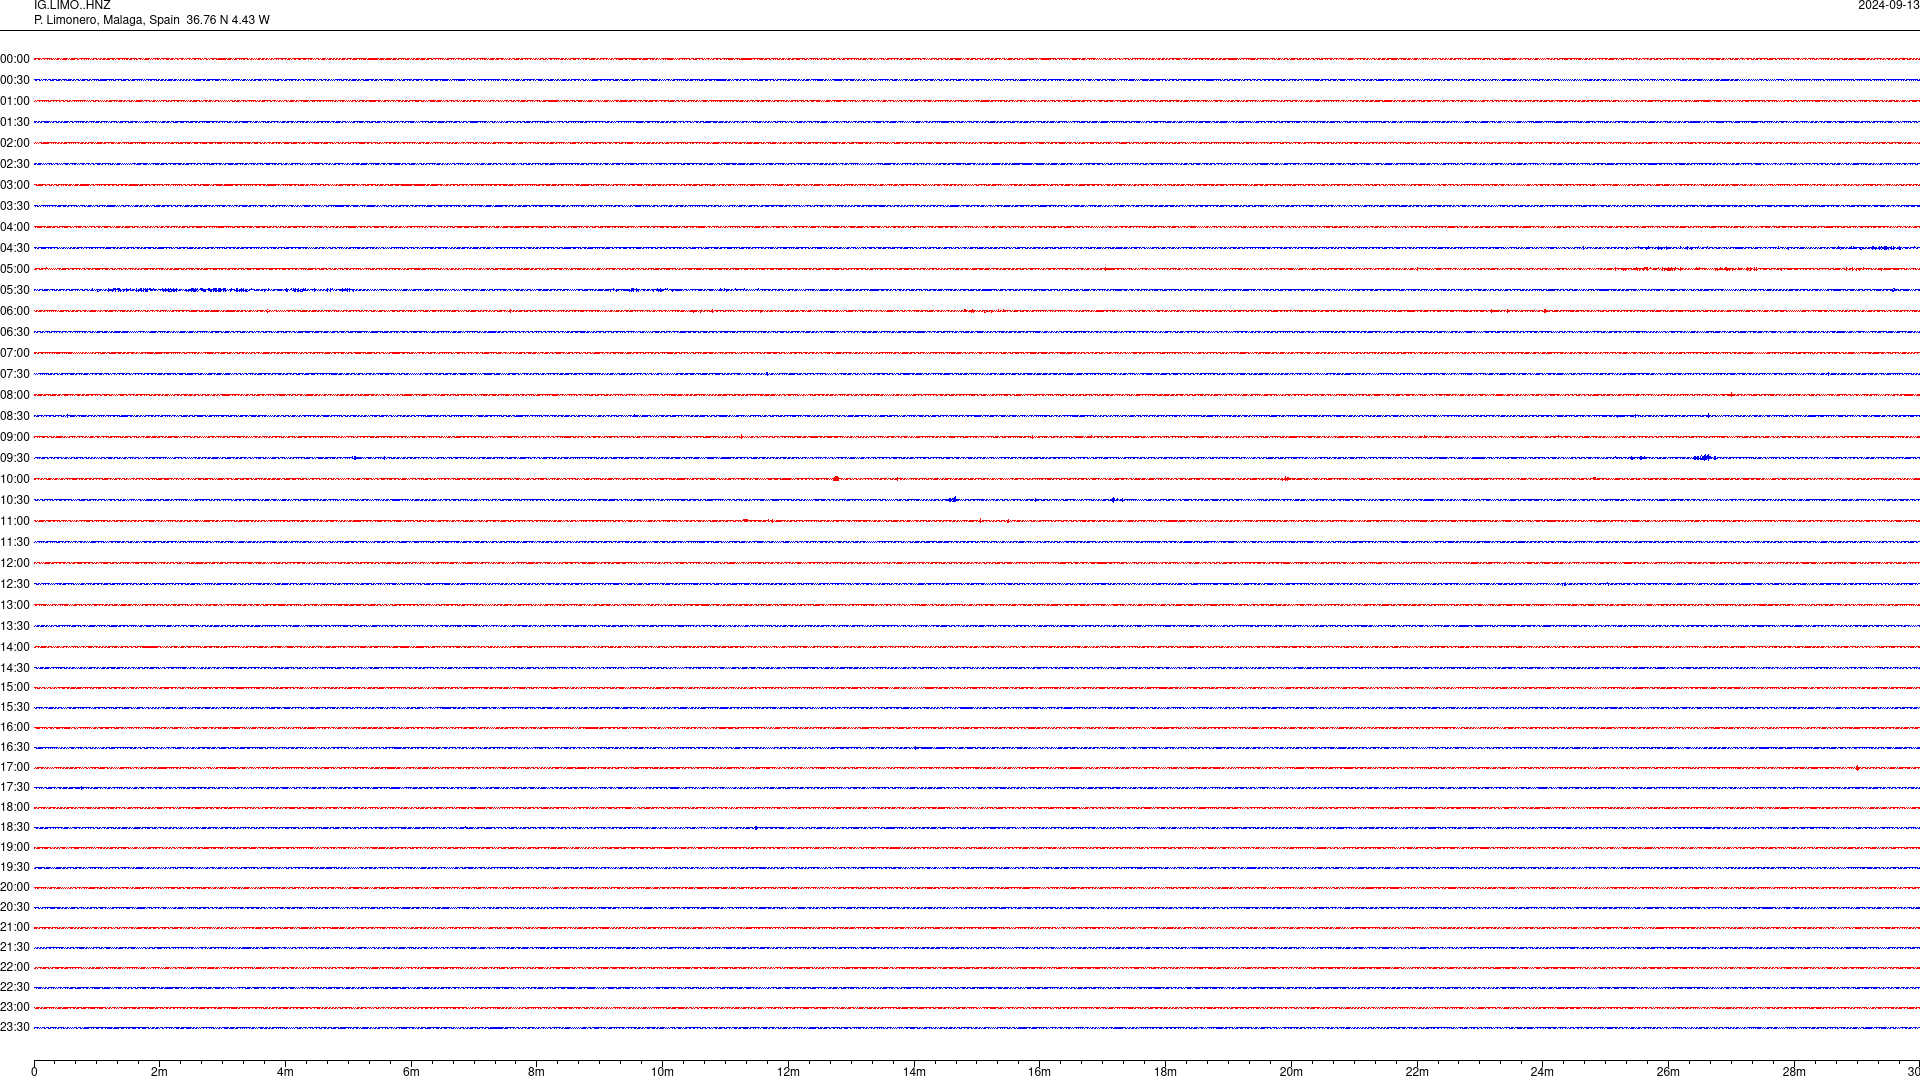Click the 16m tick label on time axis

(x=1040, y=1072)
